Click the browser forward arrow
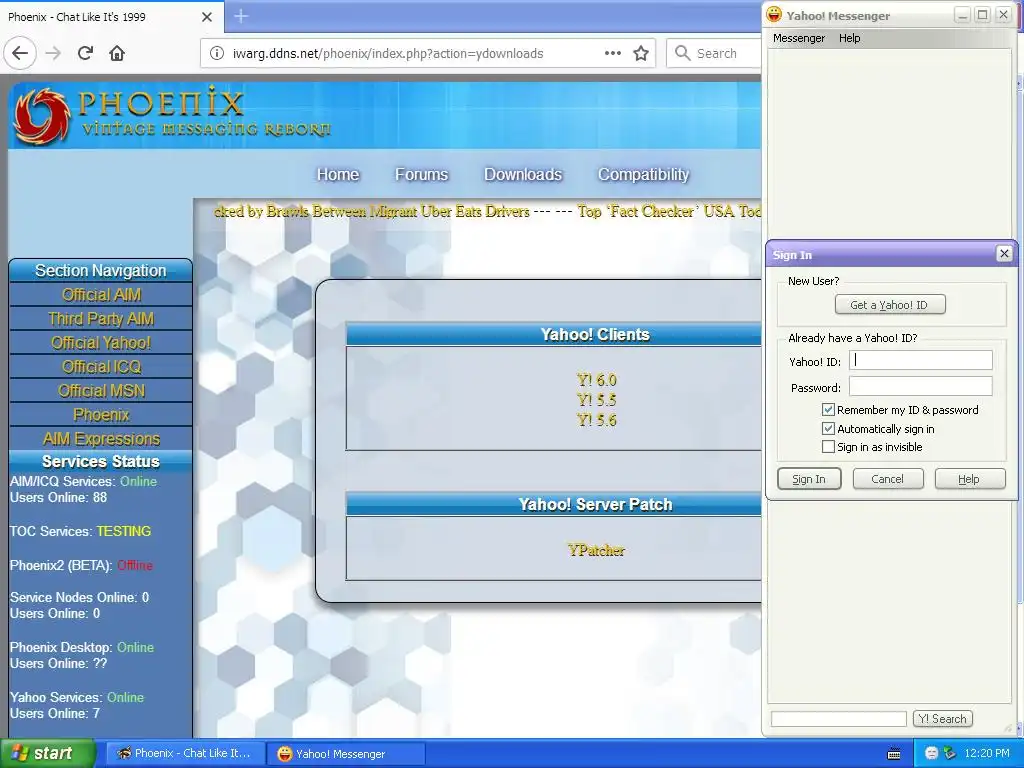This screenshot has height=768, width=1024. point(53,53)
